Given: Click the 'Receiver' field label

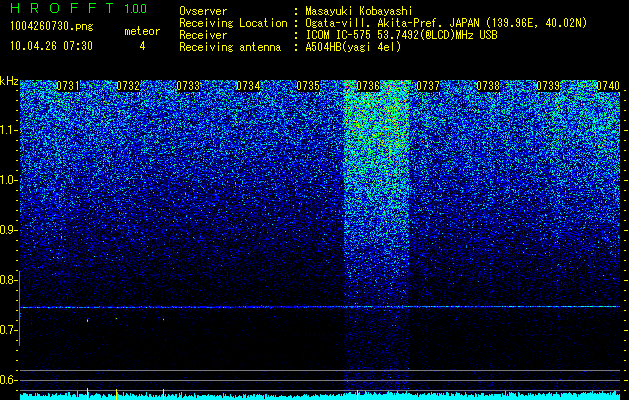Looking at the screenshot, I should tap(203, 35).
